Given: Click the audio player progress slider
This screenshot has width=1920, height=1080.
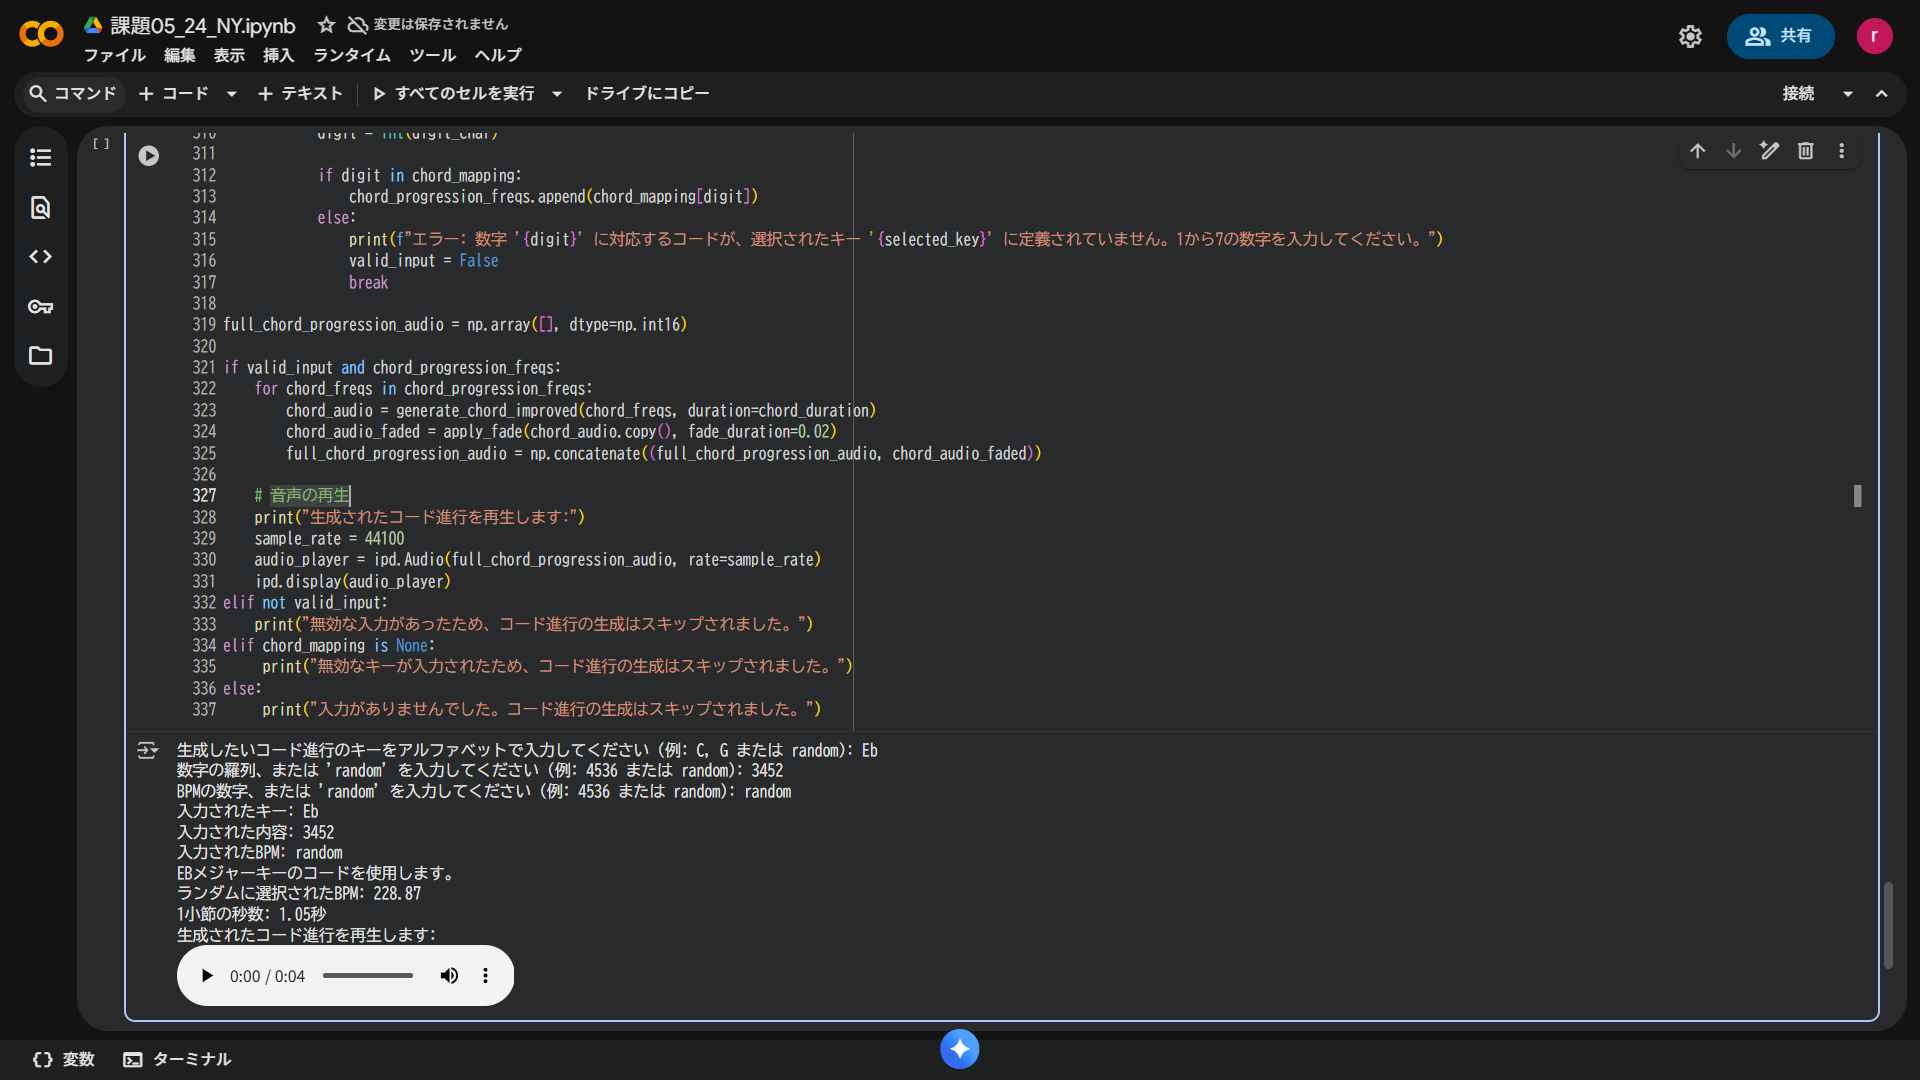Looking at the screenshot, I should pyautogui.click(x=367, y=976).
